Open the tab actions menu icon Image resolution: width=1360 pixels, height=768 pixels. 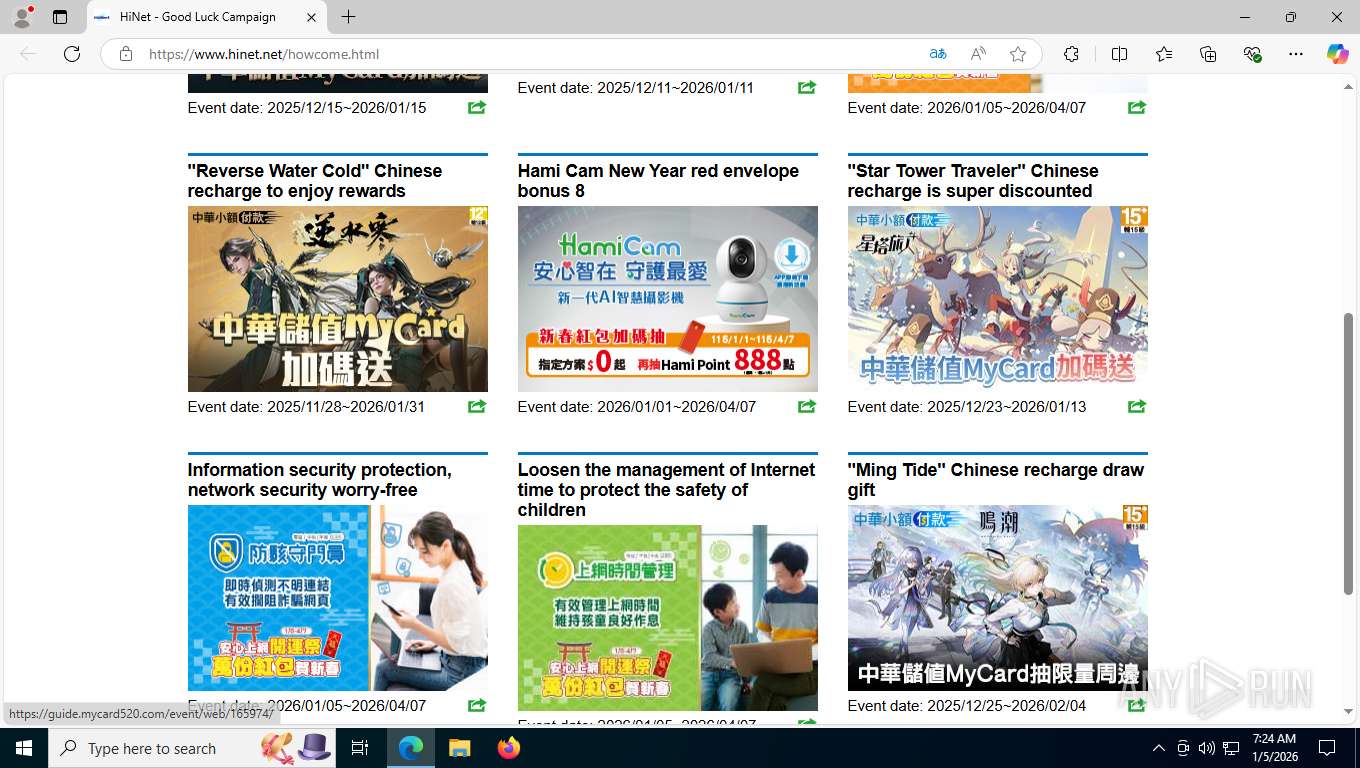(x=60, y=17)
